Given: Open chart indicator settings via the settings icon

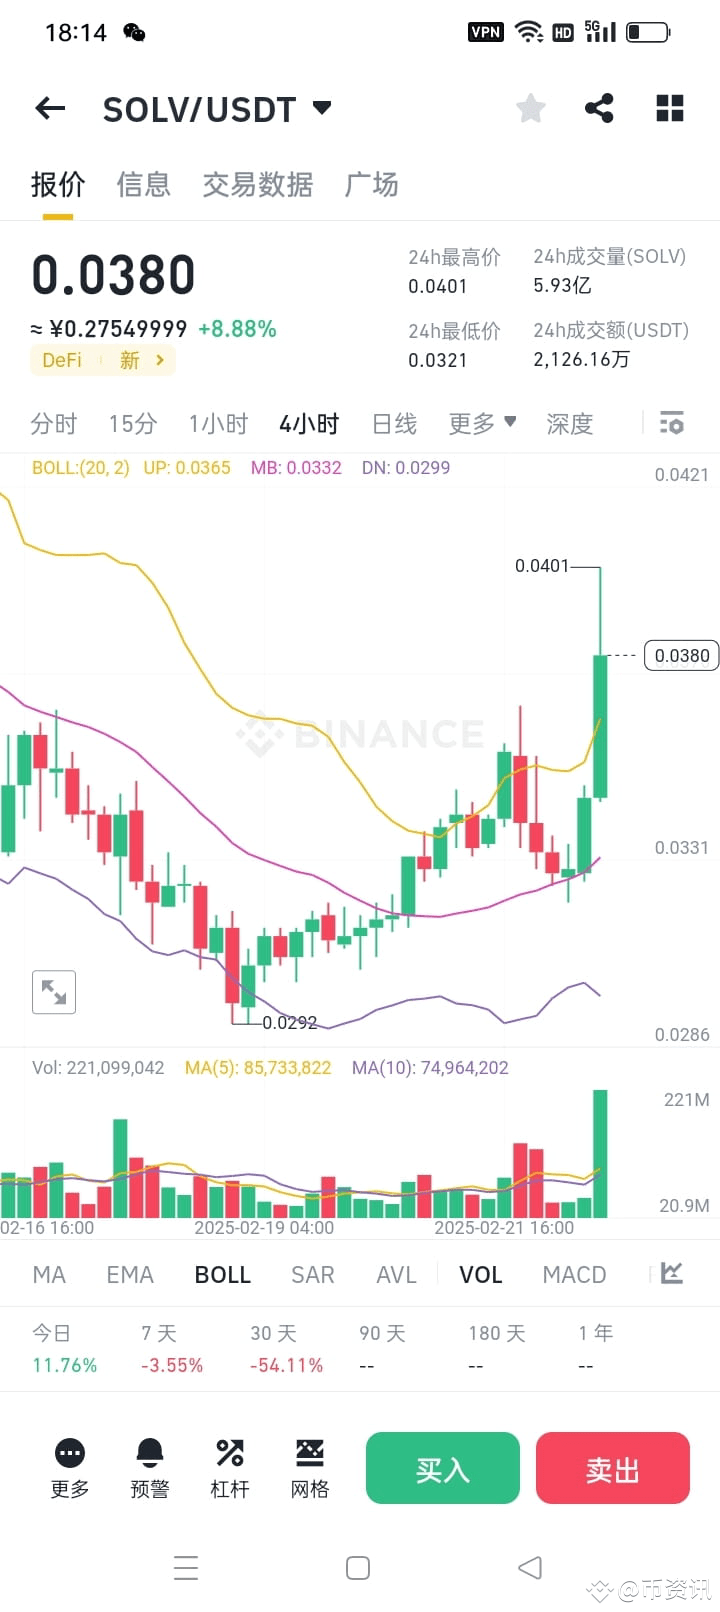Looking at the screenshot, I should coord(672,423).
